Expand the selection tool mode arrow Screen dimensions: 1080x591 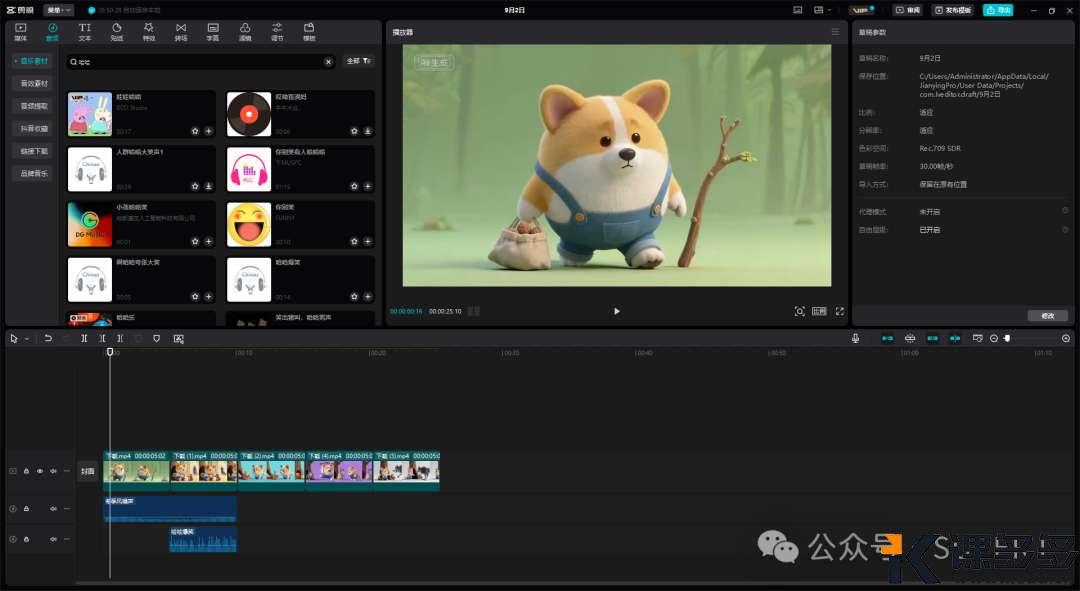(x=27, y=339)
